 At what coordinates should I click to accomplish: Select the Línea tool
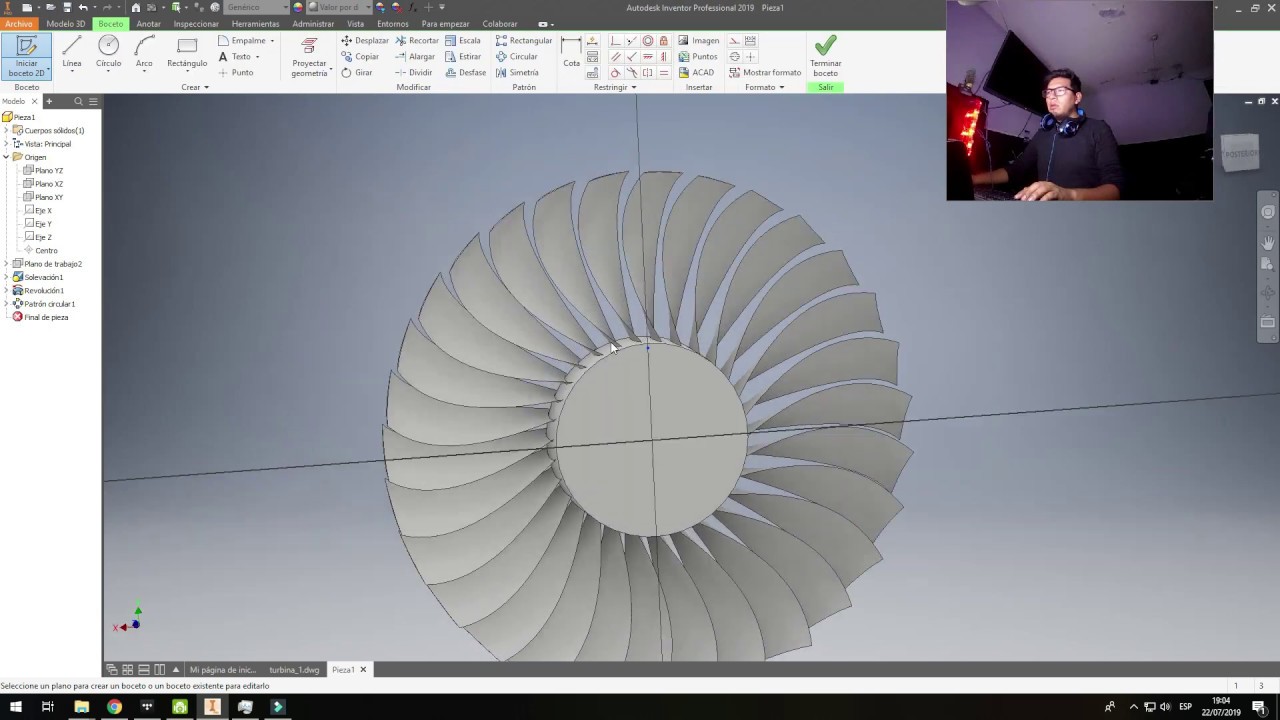click(x=72, y=54)
